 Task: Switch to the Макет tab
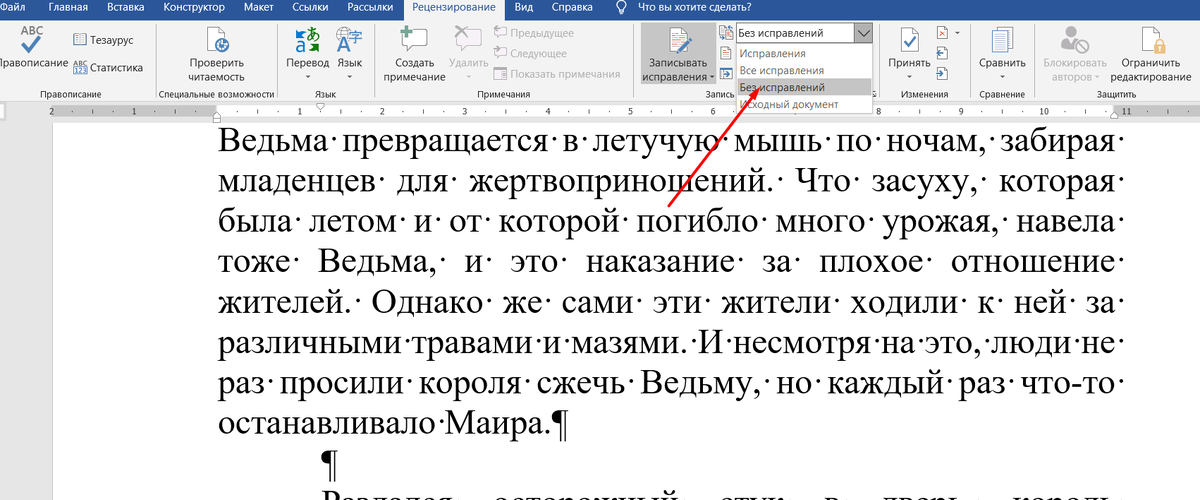[x=260, y=7]
